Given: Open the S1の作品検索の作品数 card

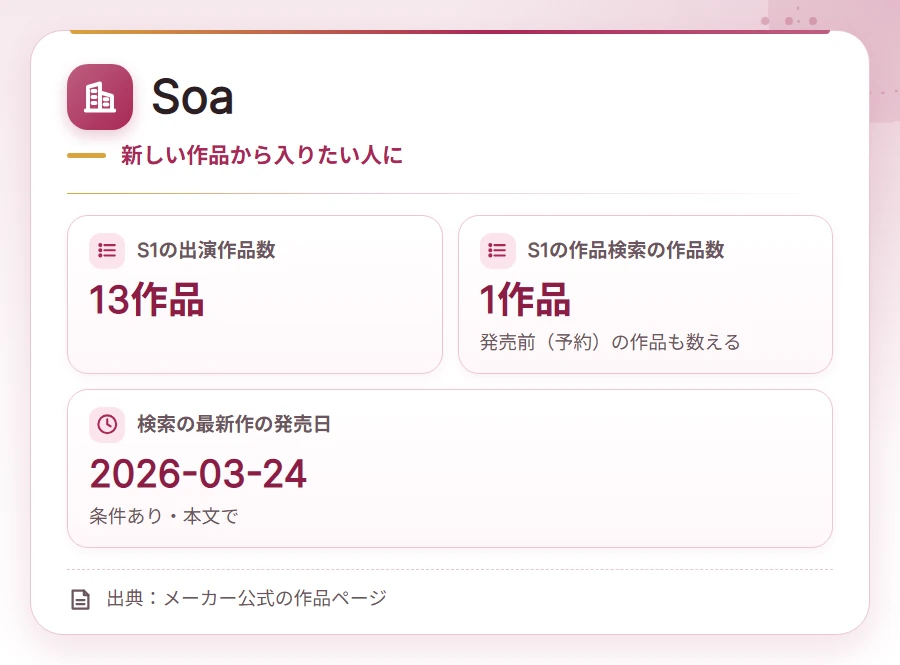Looking at the screenshot, I should point(645,294).
